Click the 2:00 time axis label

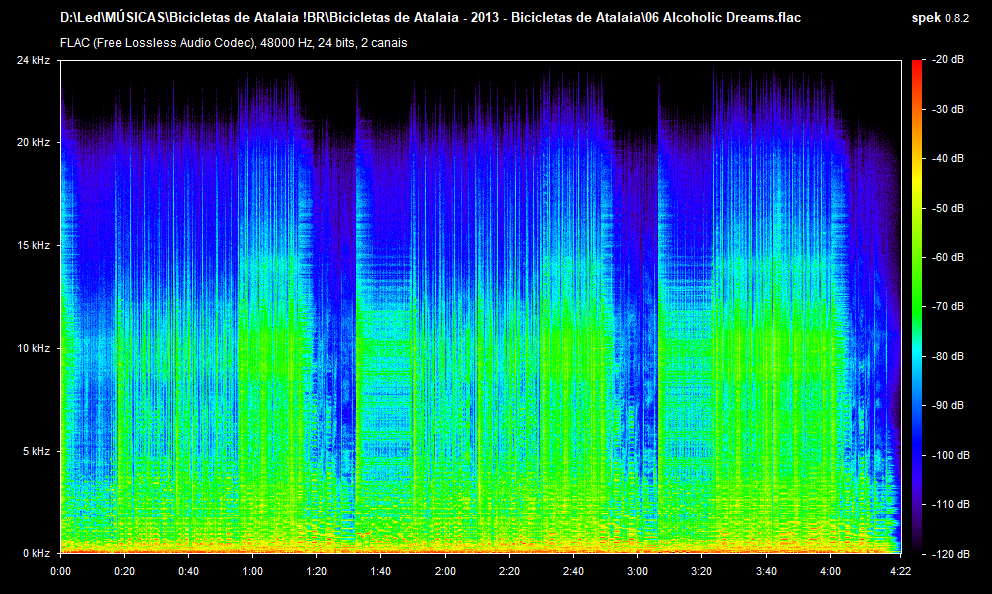(x=445, y=571)
